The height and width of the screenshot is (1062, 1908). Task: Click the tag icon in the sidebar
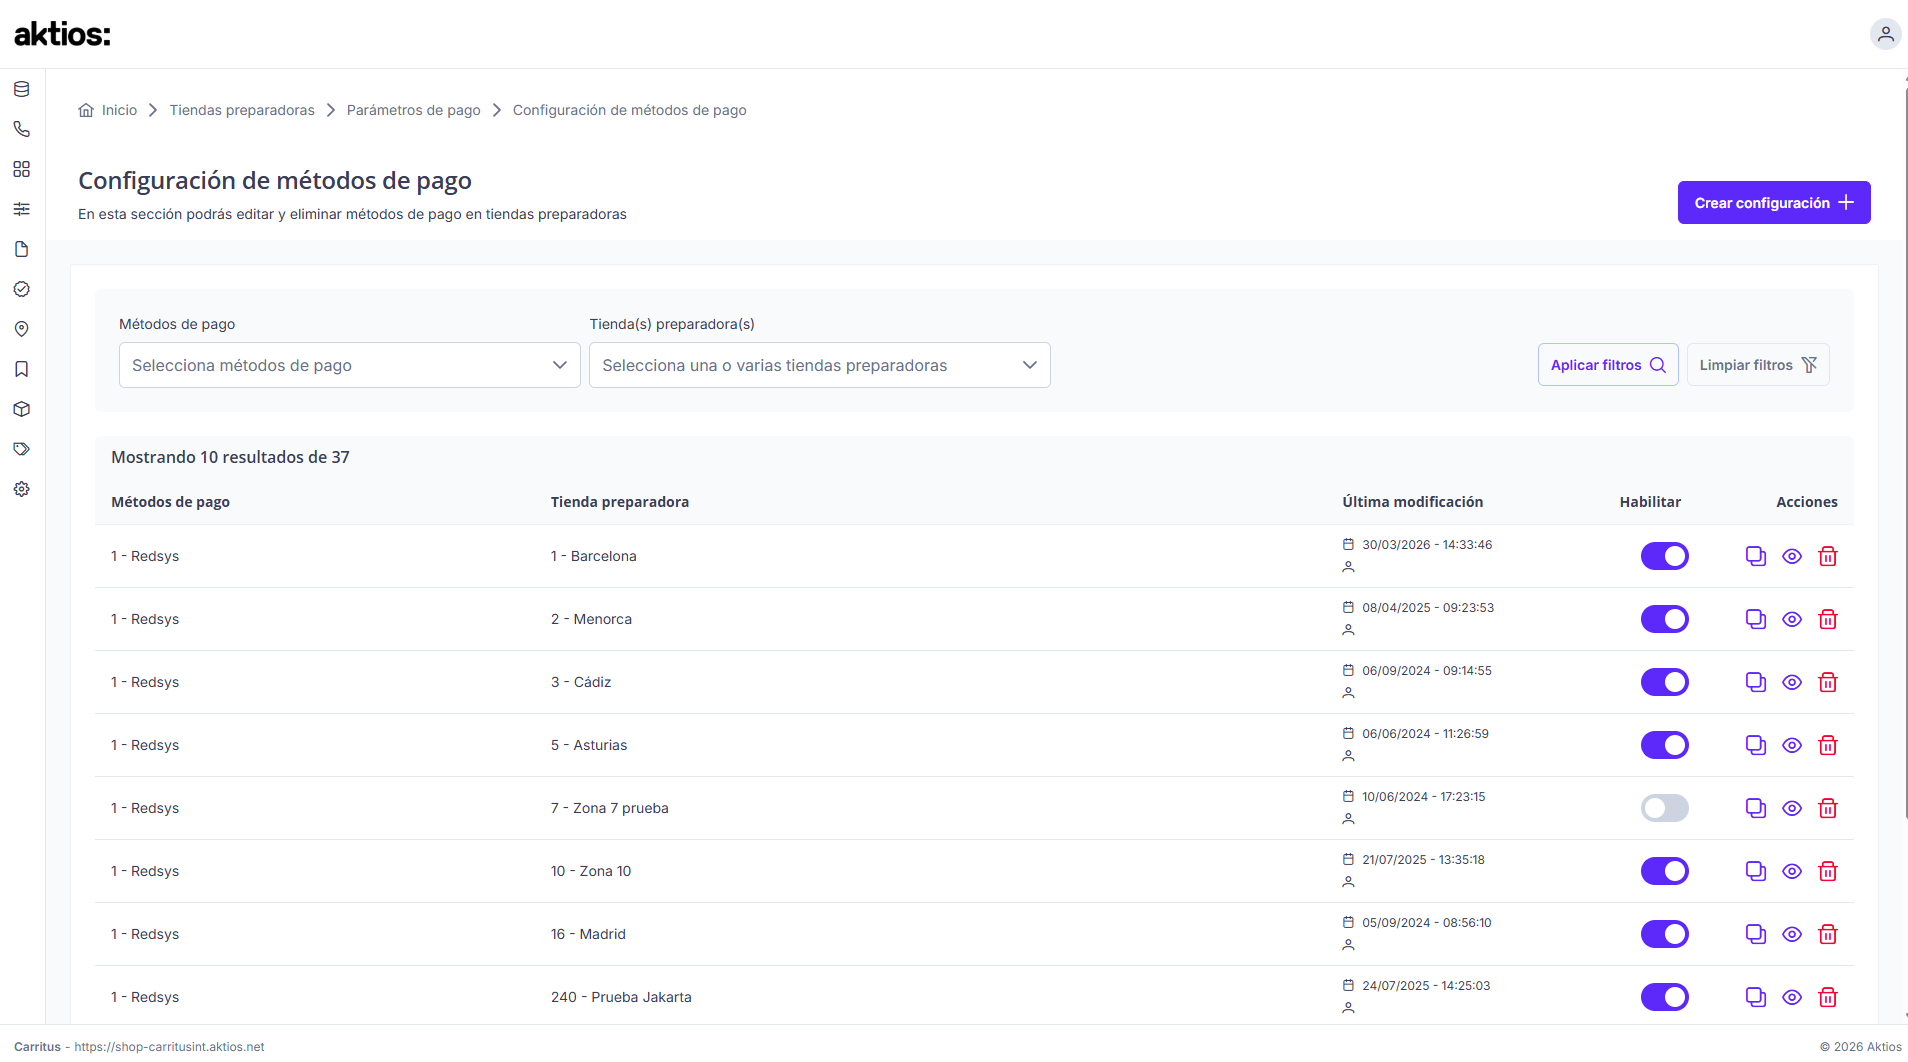click(21, 449)
